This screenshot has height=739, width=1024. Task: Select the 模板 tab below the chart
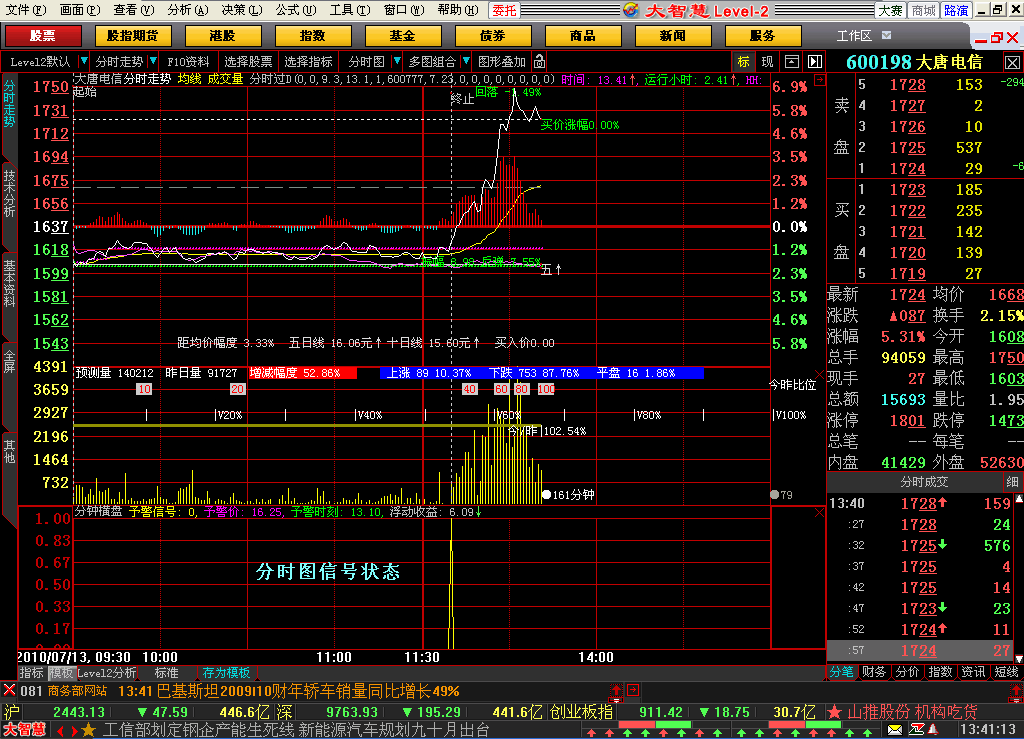pos(61,672)
